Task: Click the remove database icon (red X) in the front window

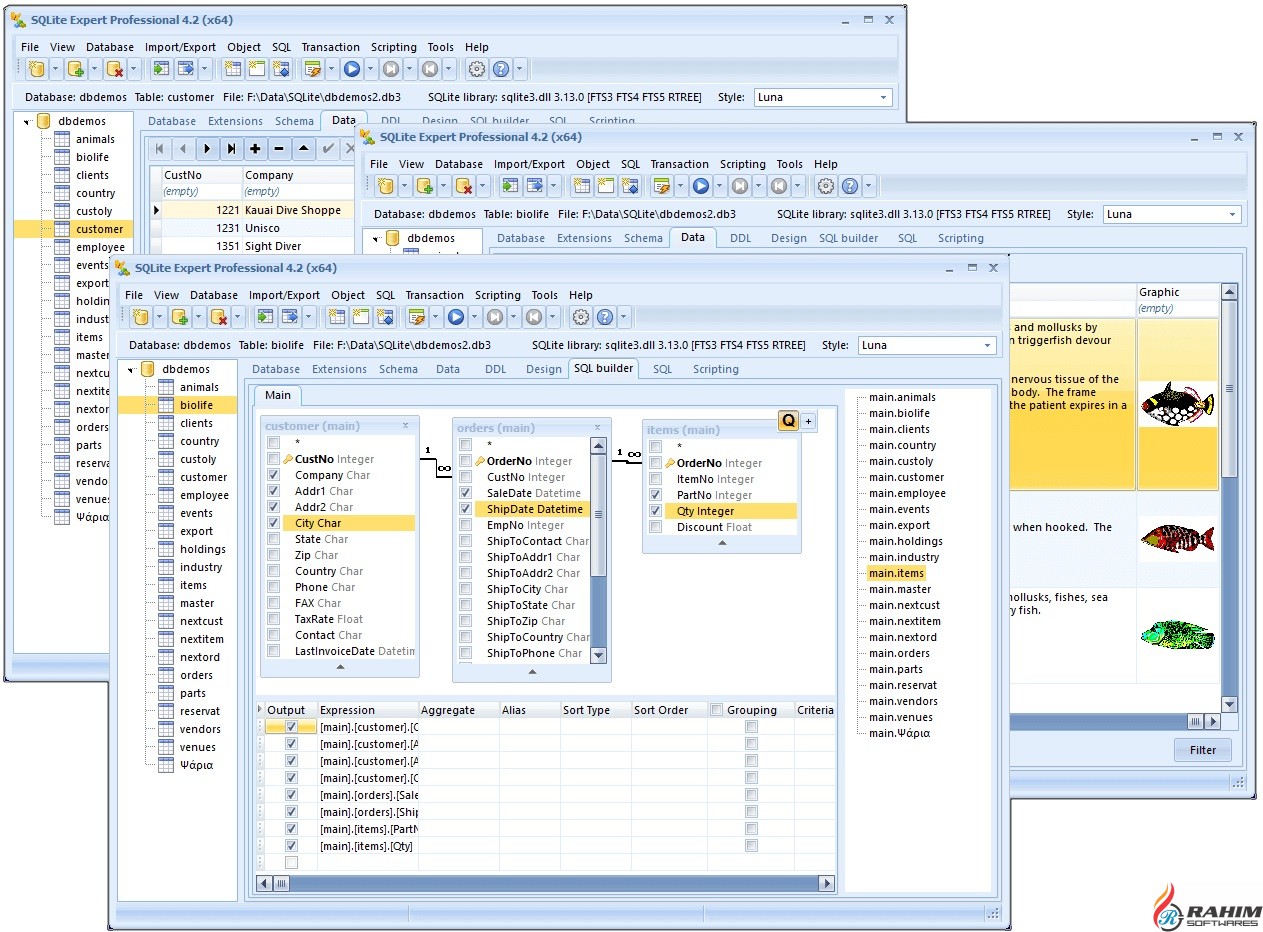Action: (219, 317)
